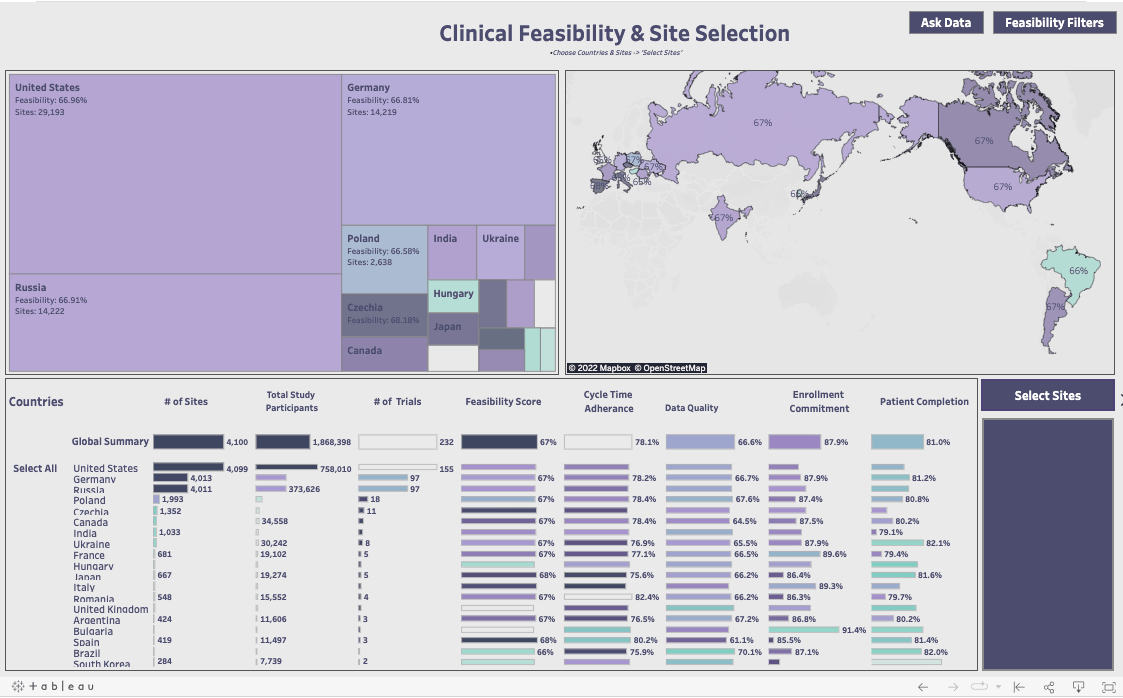Select United Kingdom in the country list
The width and height of the screenshot is (1123, 698).
pos(111,609)
